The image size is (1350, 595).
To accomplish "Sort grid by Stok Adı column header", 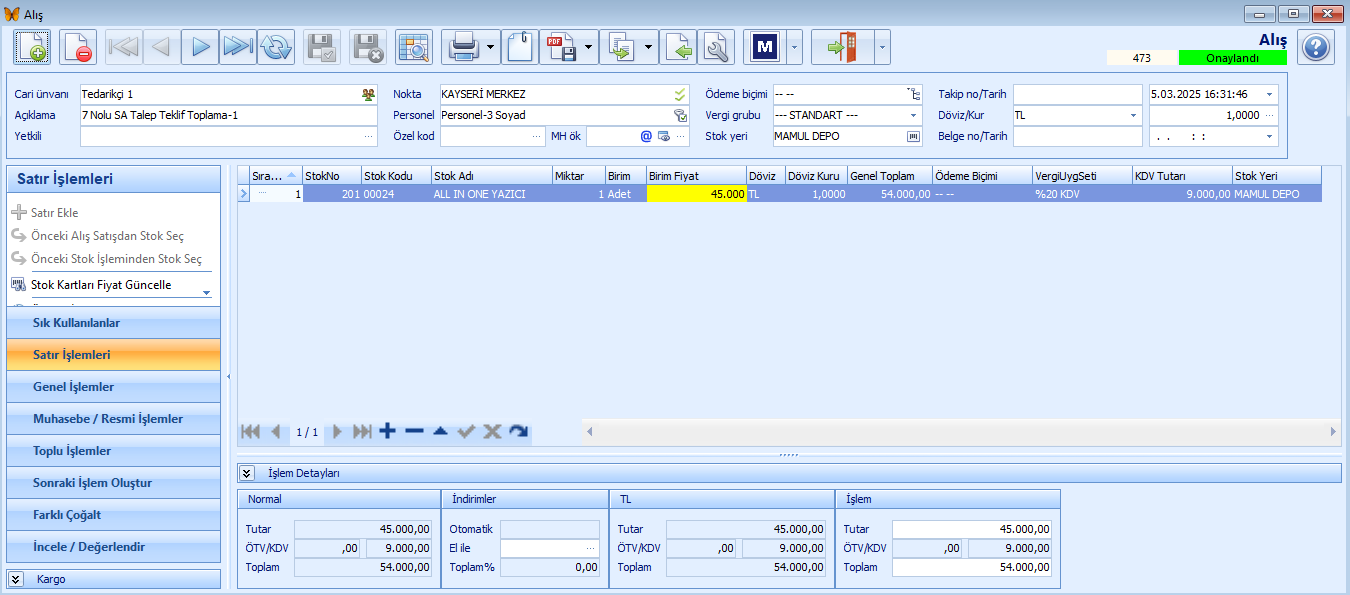I will click(x=491, y=176).
